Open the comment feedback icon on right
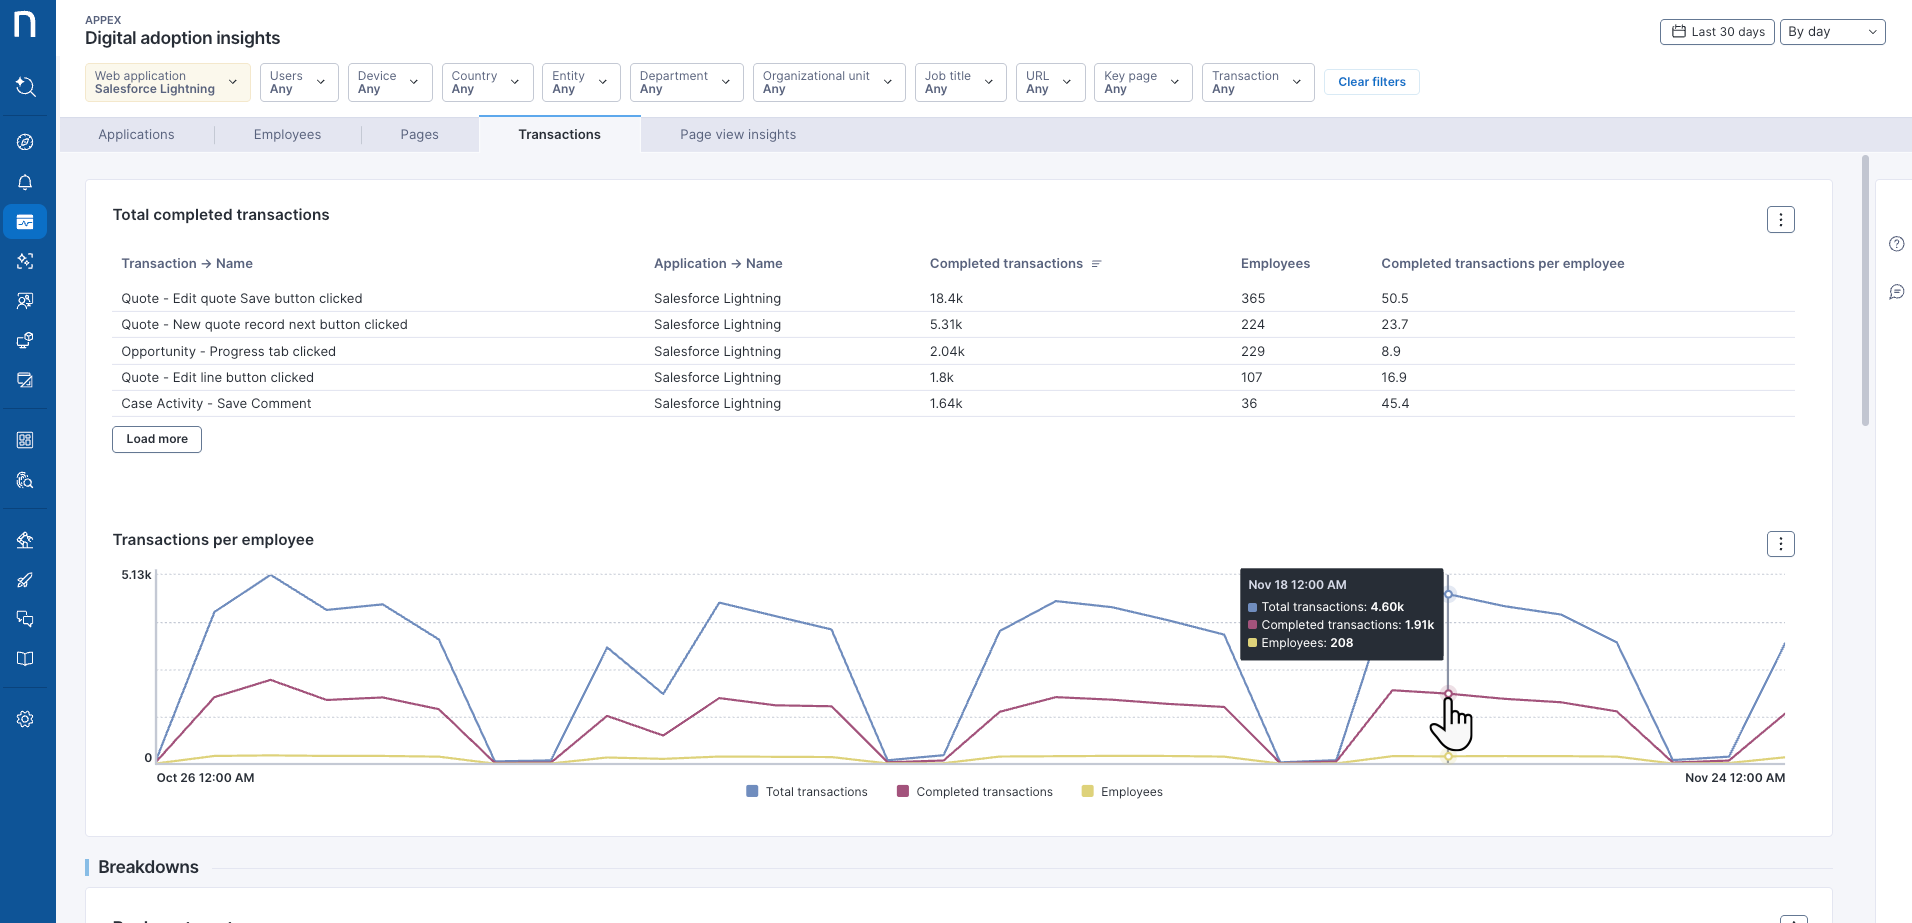The width and height of the screenshot is (1912, 923). [x=1896, y=292]
